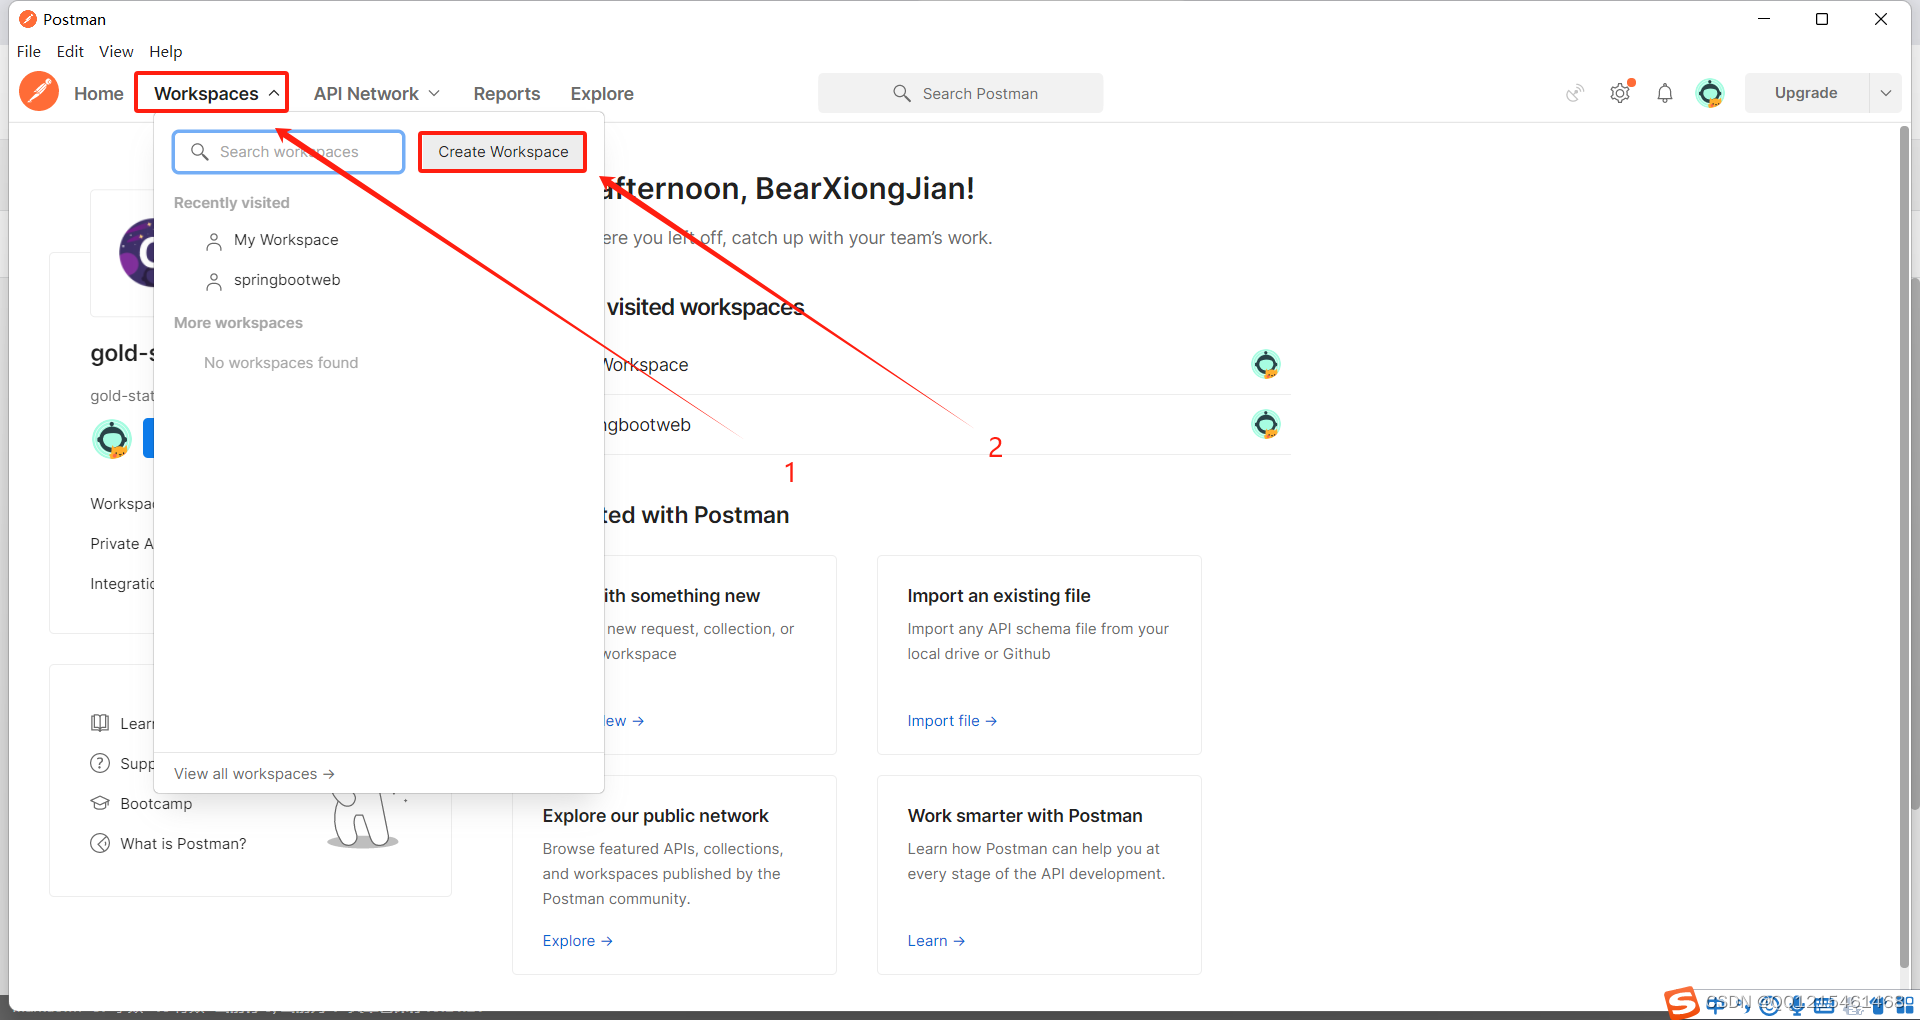Open the Help menu
The height and width of the screenshot is (1020, 1920).
[x=166, y=51]
